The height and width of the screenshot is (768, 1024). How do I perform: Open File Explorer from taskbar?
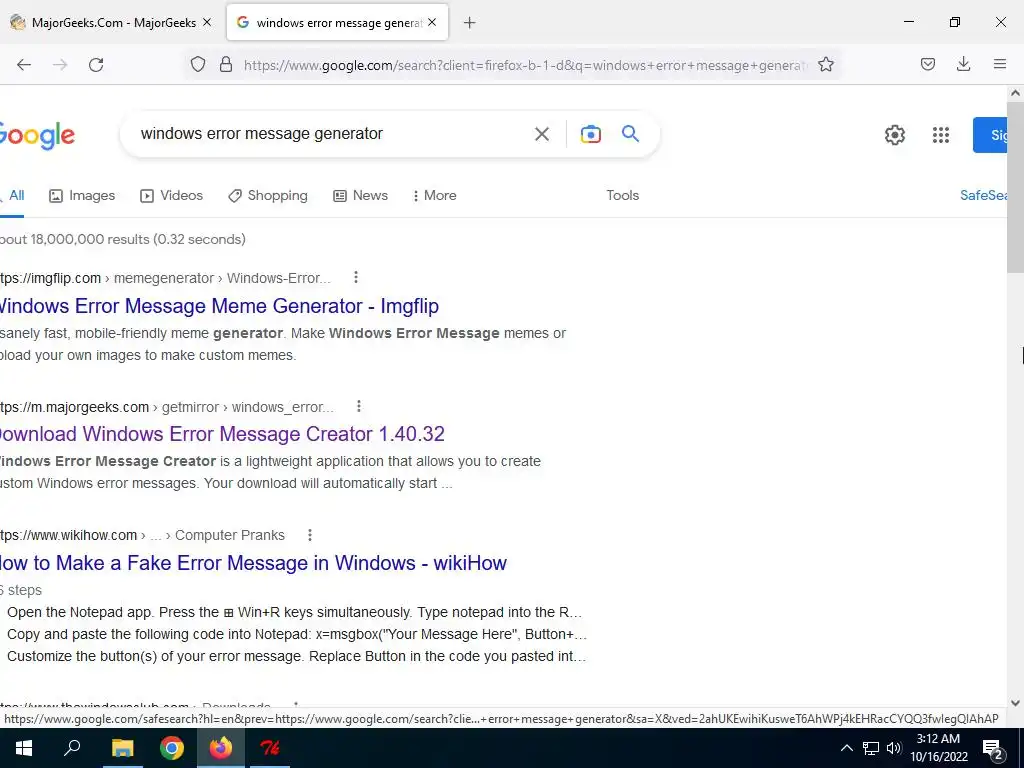point(122,748)
